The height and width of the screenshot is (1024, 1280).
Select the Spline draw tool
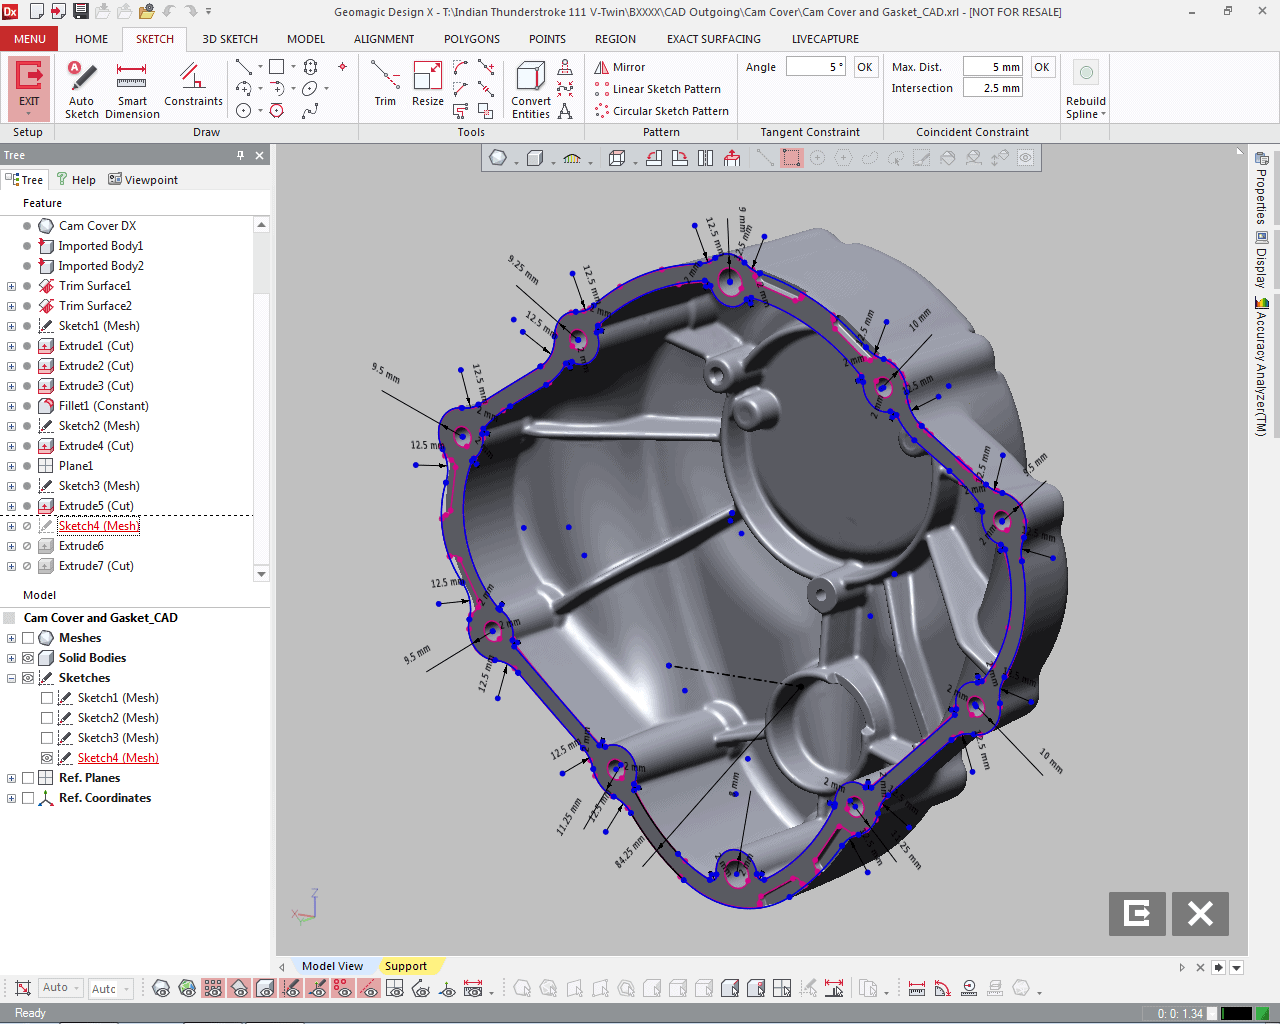pyautogui.click(x=310, y=110)
